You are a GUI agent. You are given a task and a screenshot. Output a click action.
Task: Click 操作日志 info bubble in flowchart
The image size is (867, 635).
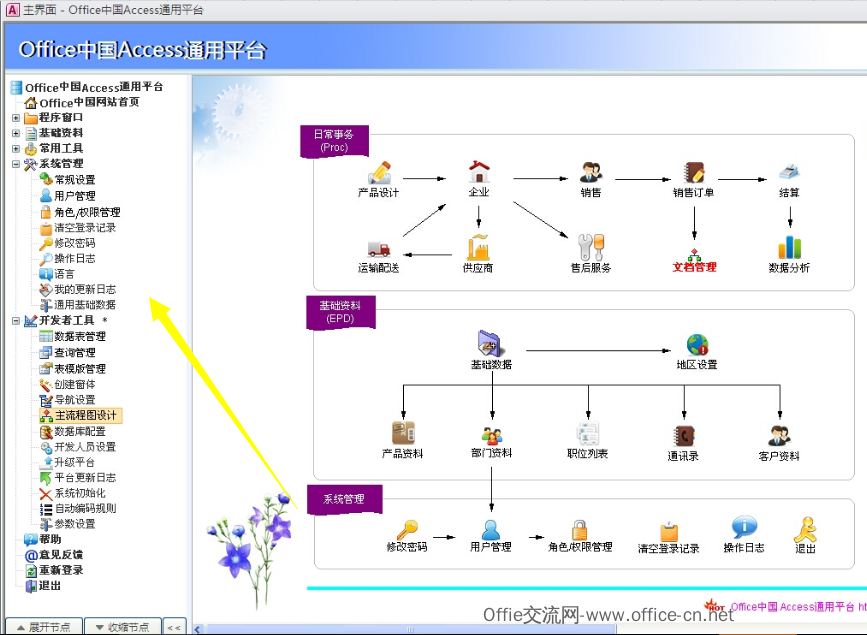point(744,528)
